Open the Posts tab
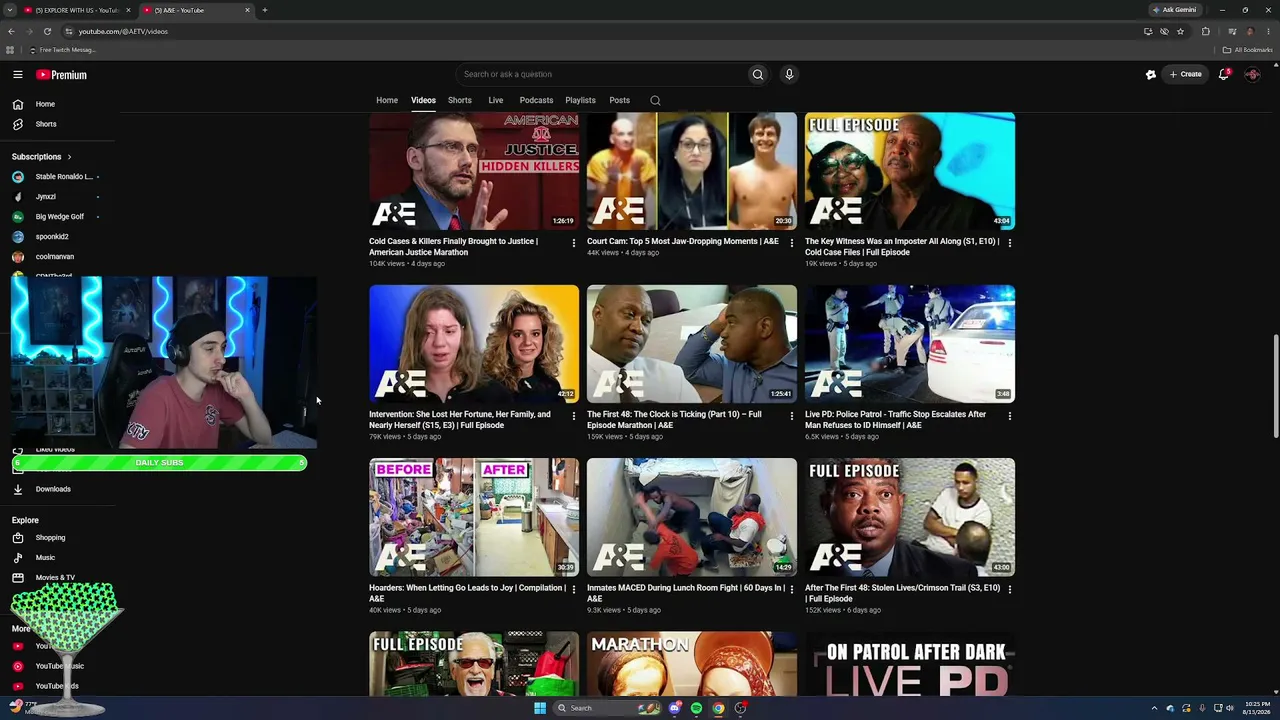The image size is (1280, 720). tap(620, 100)
